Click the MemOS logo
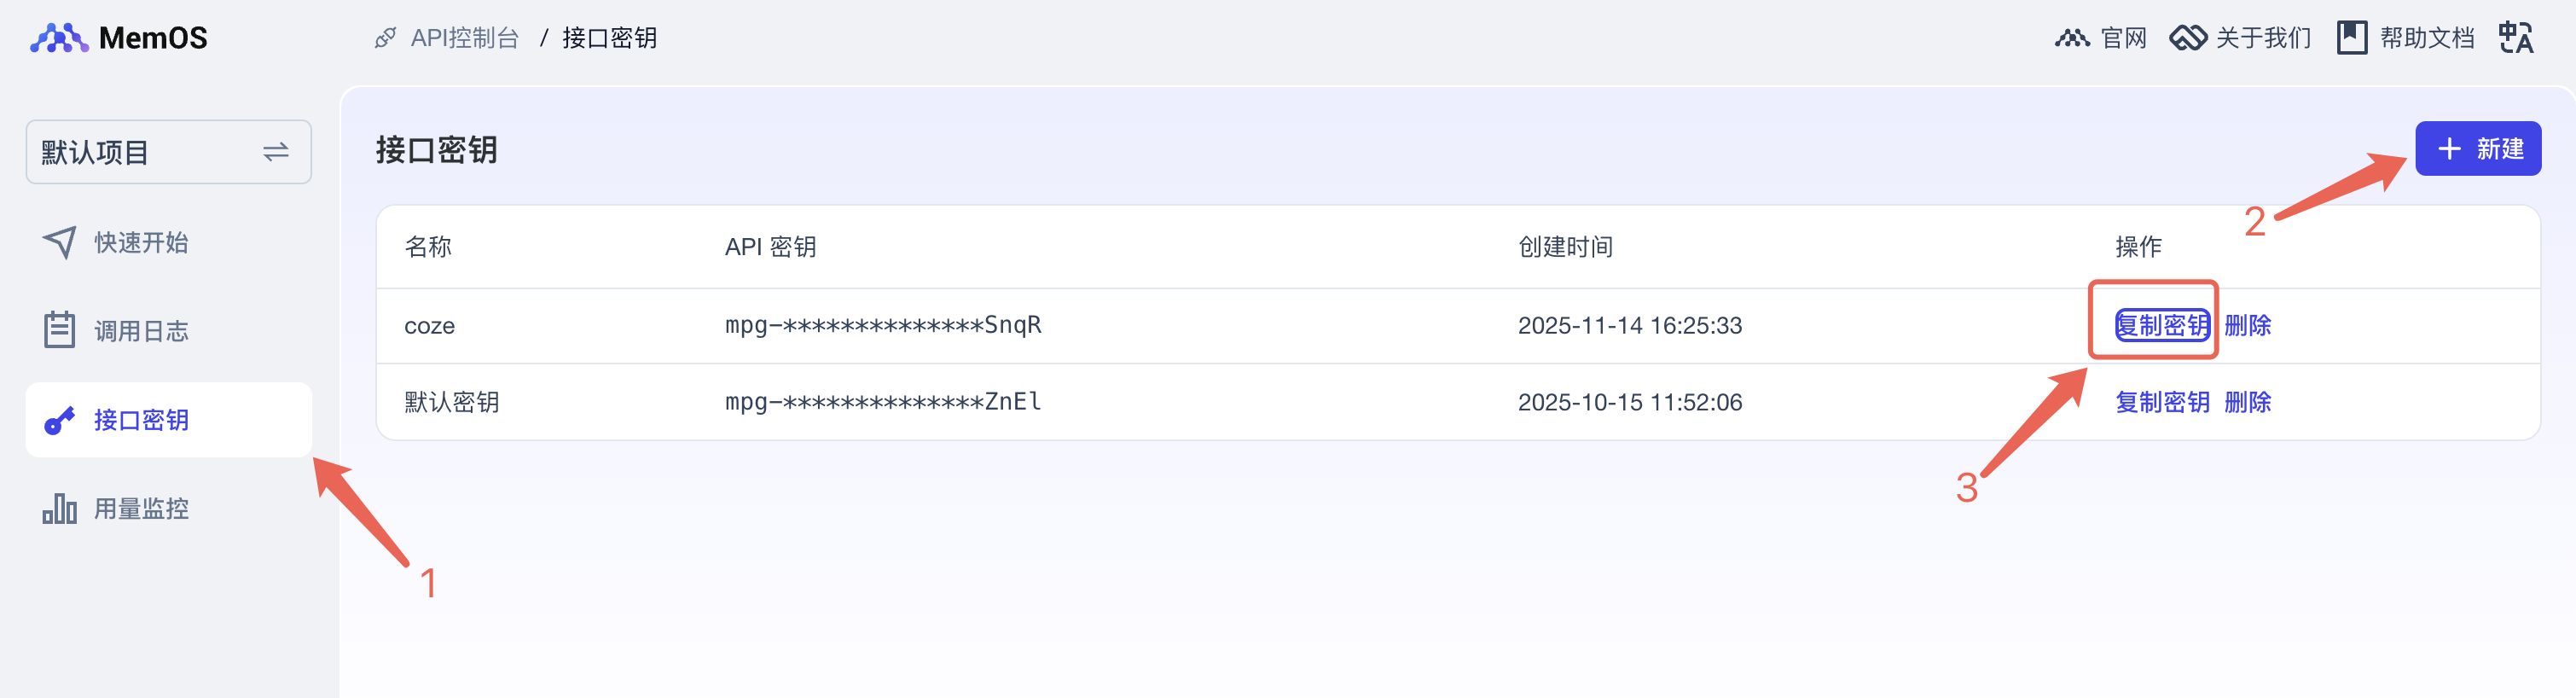This screenshot has width=2576, height=698. 120,37
